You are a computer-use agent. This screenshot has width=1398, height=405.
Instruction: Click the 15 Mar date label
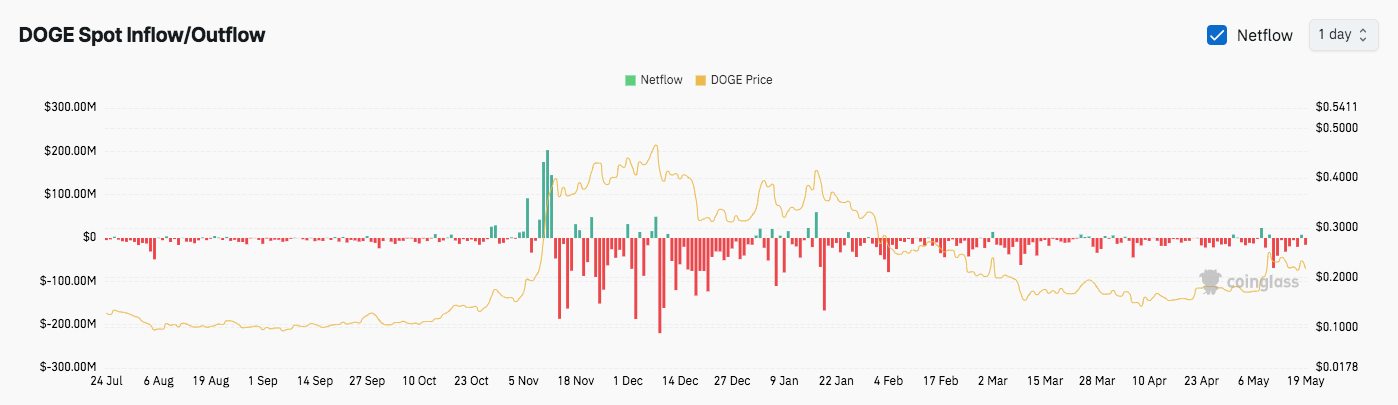(x=1046, y=381)
